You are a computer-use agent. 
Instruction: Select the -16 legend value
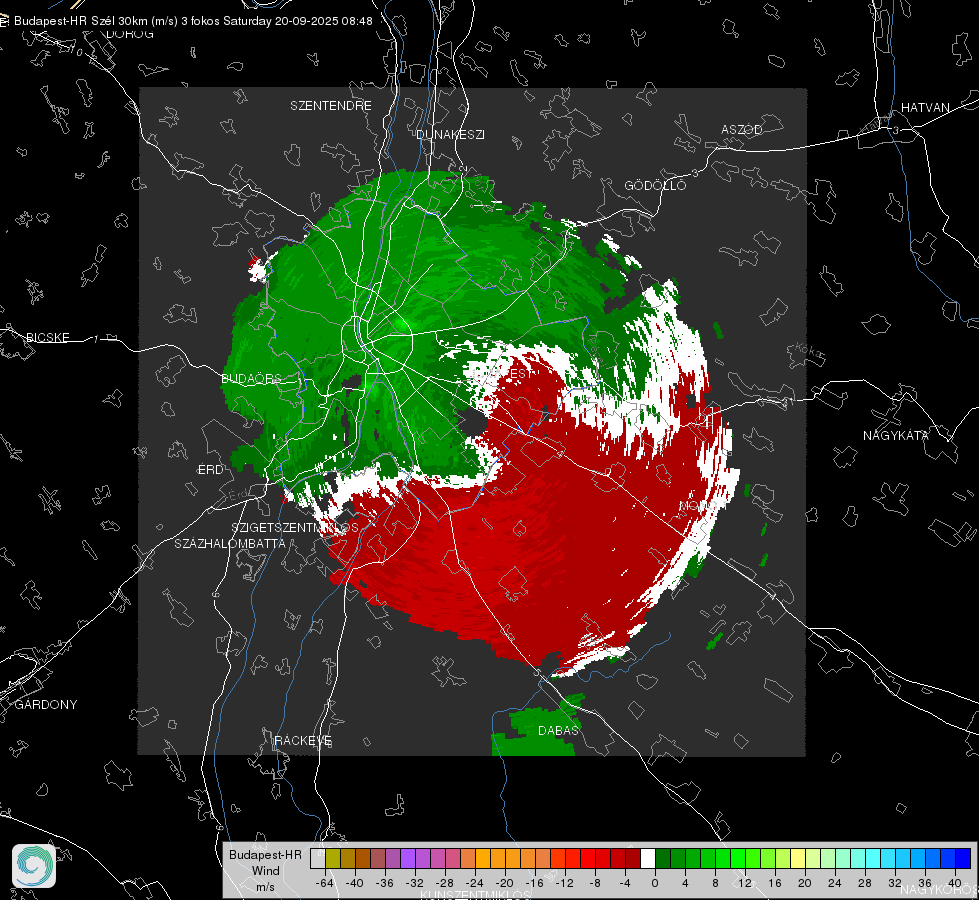(534, 883)
